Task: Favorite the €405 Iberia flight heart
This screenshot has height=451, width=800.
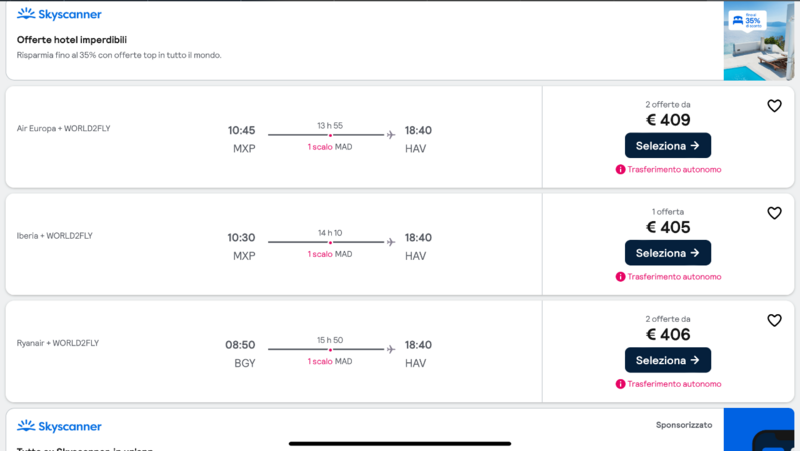Action: tap(774, 213)
